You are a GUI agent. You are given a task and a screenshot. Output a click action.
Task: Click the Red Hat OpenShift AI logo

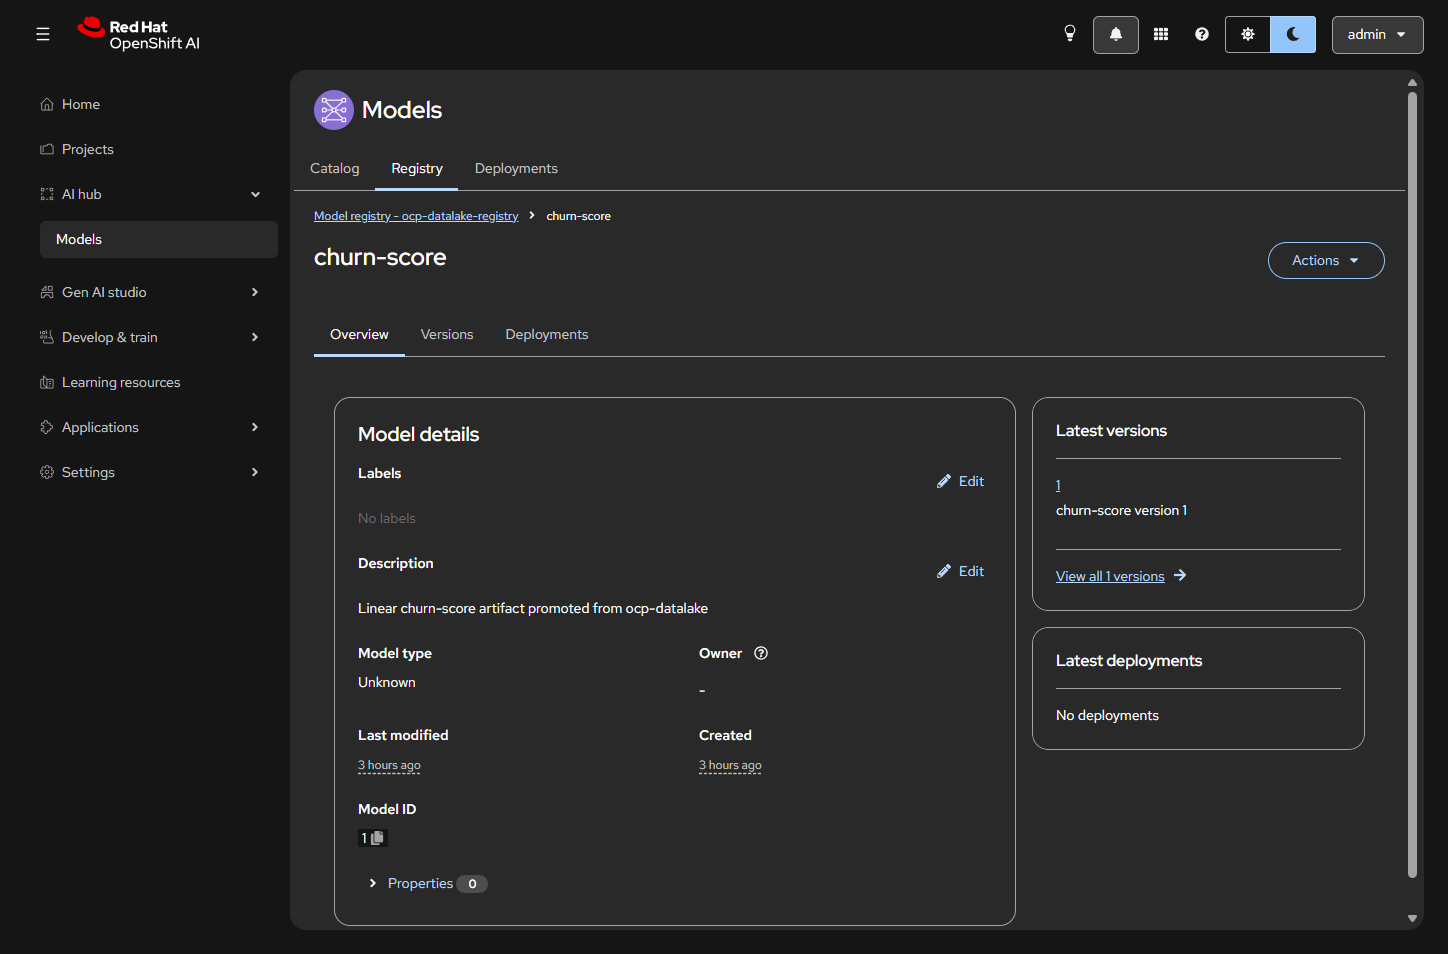[139, 34]
